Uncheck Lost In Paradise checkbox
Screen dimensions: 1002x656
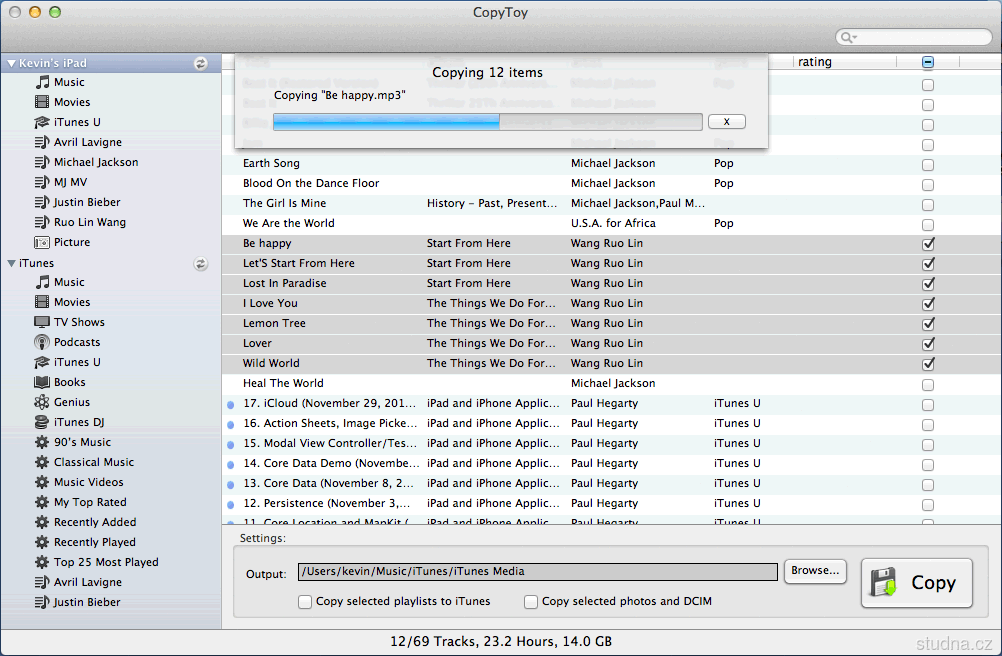pos(929,284)
